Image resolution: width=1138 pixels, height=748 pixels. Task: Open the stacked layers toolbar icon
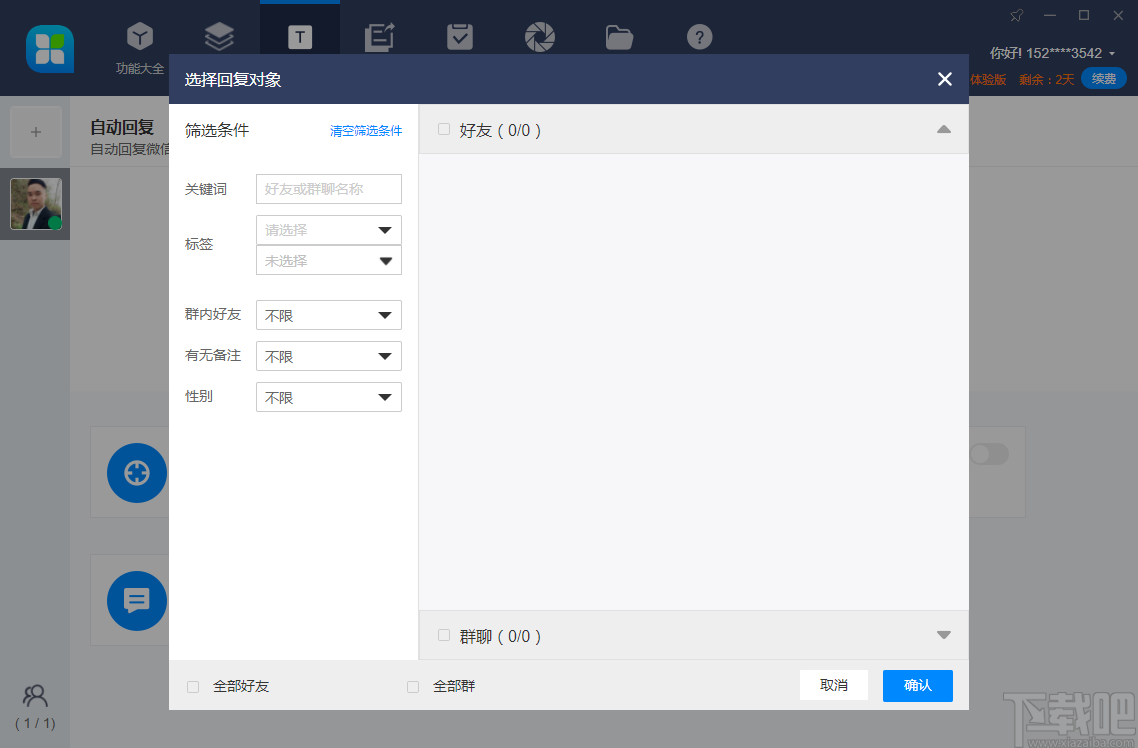[x=219, y=36]
